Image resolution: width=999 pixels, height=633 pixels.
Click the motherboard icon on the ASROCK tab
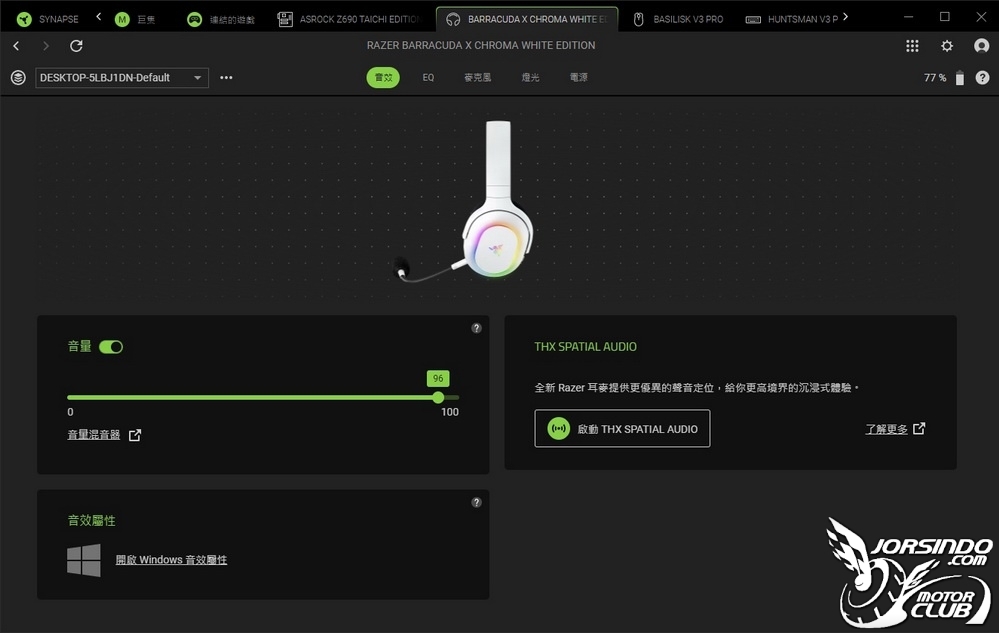tap(285, 19)
